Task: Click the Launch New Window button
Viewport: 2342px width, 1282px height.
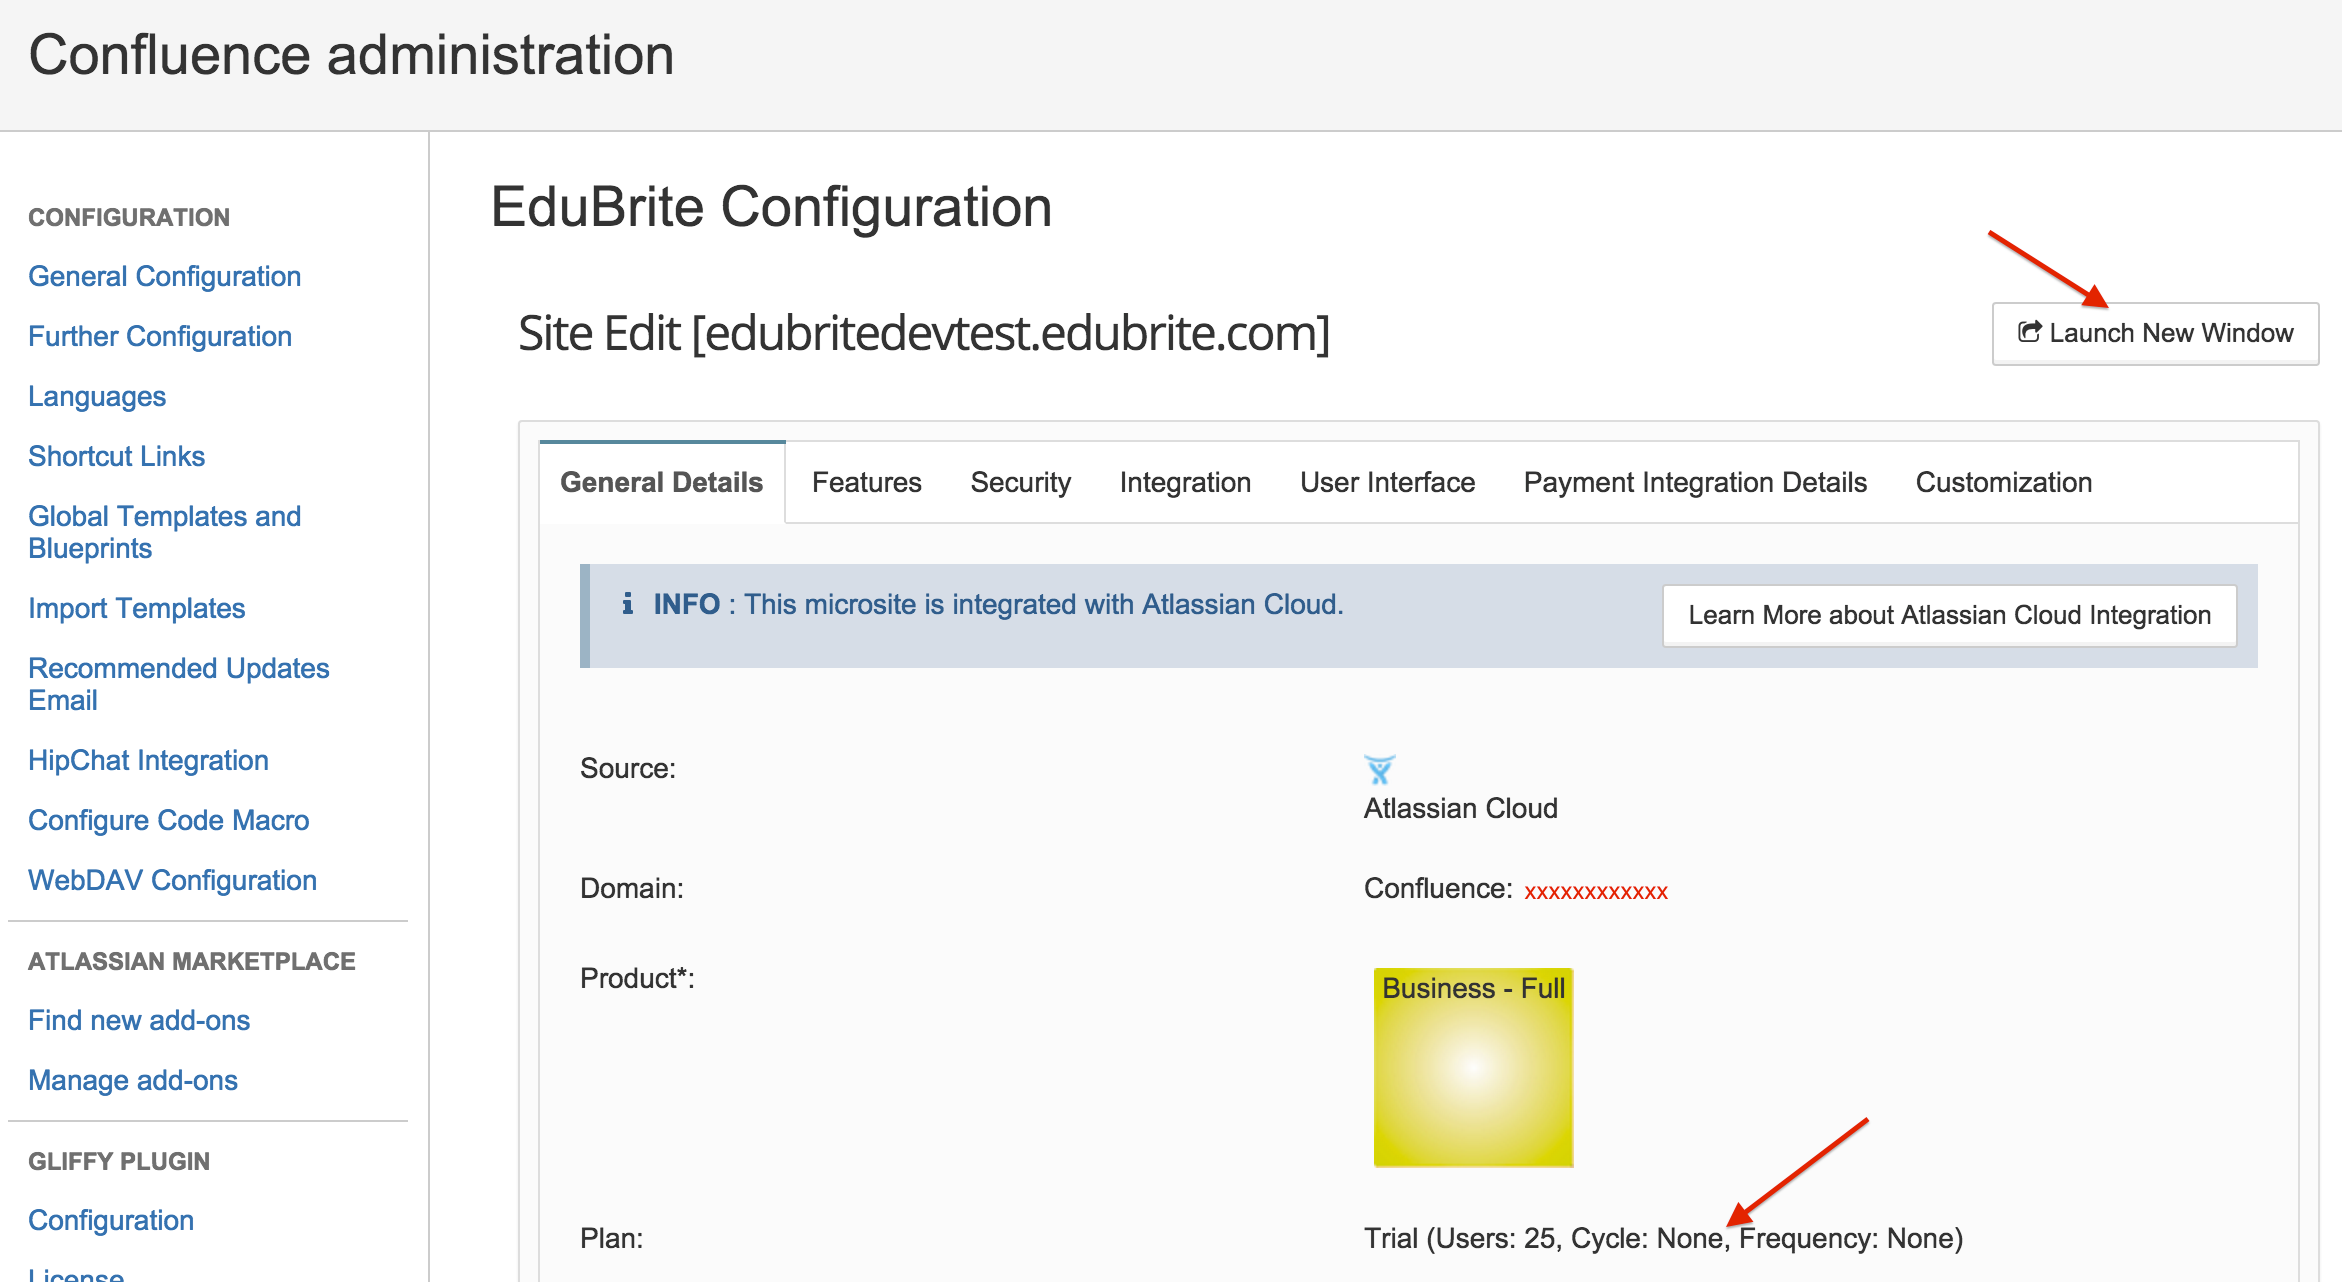Action: coord(2155,333)
